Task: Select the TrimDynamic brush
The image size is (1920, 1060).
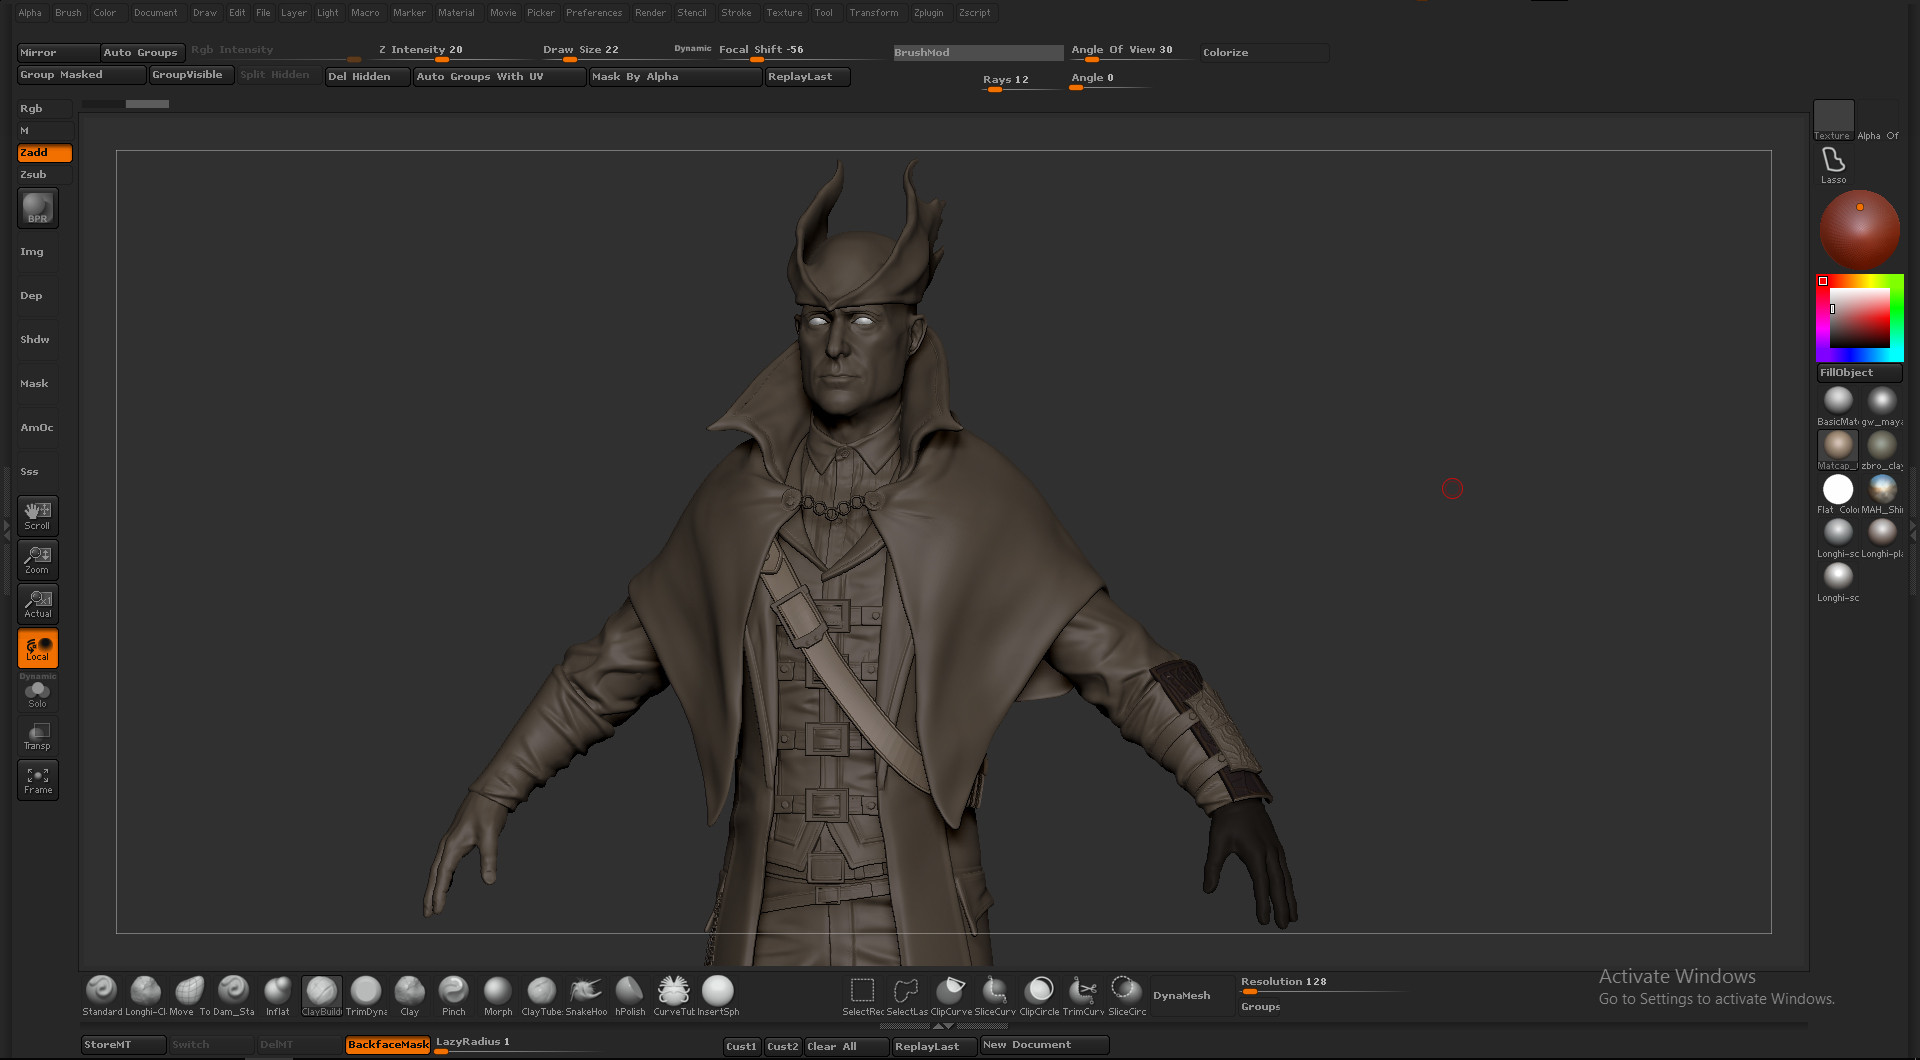Action: pyautogui.click(x=365, y=995)
